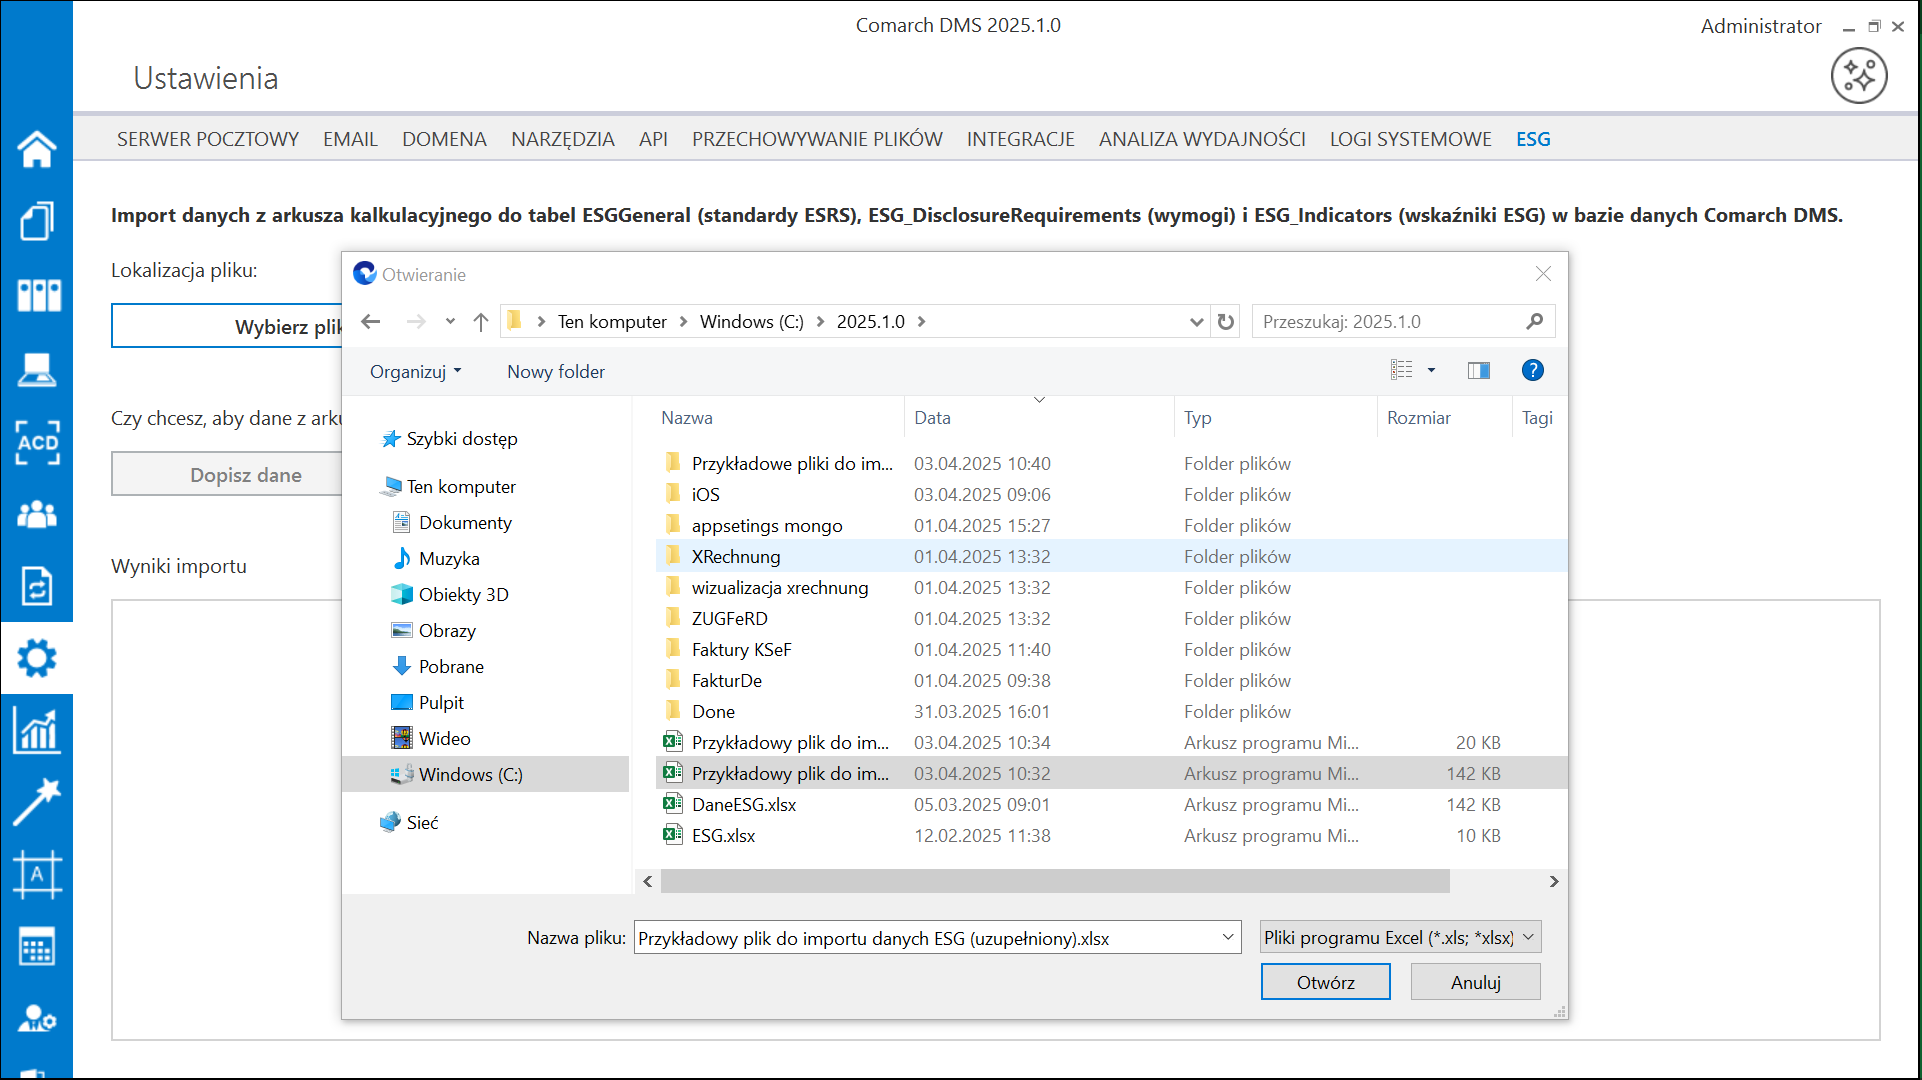Screen dimensions: 1922x1080
Task: Open the user settings icon in the sidebar
Action: click(x=37, y=1019)
